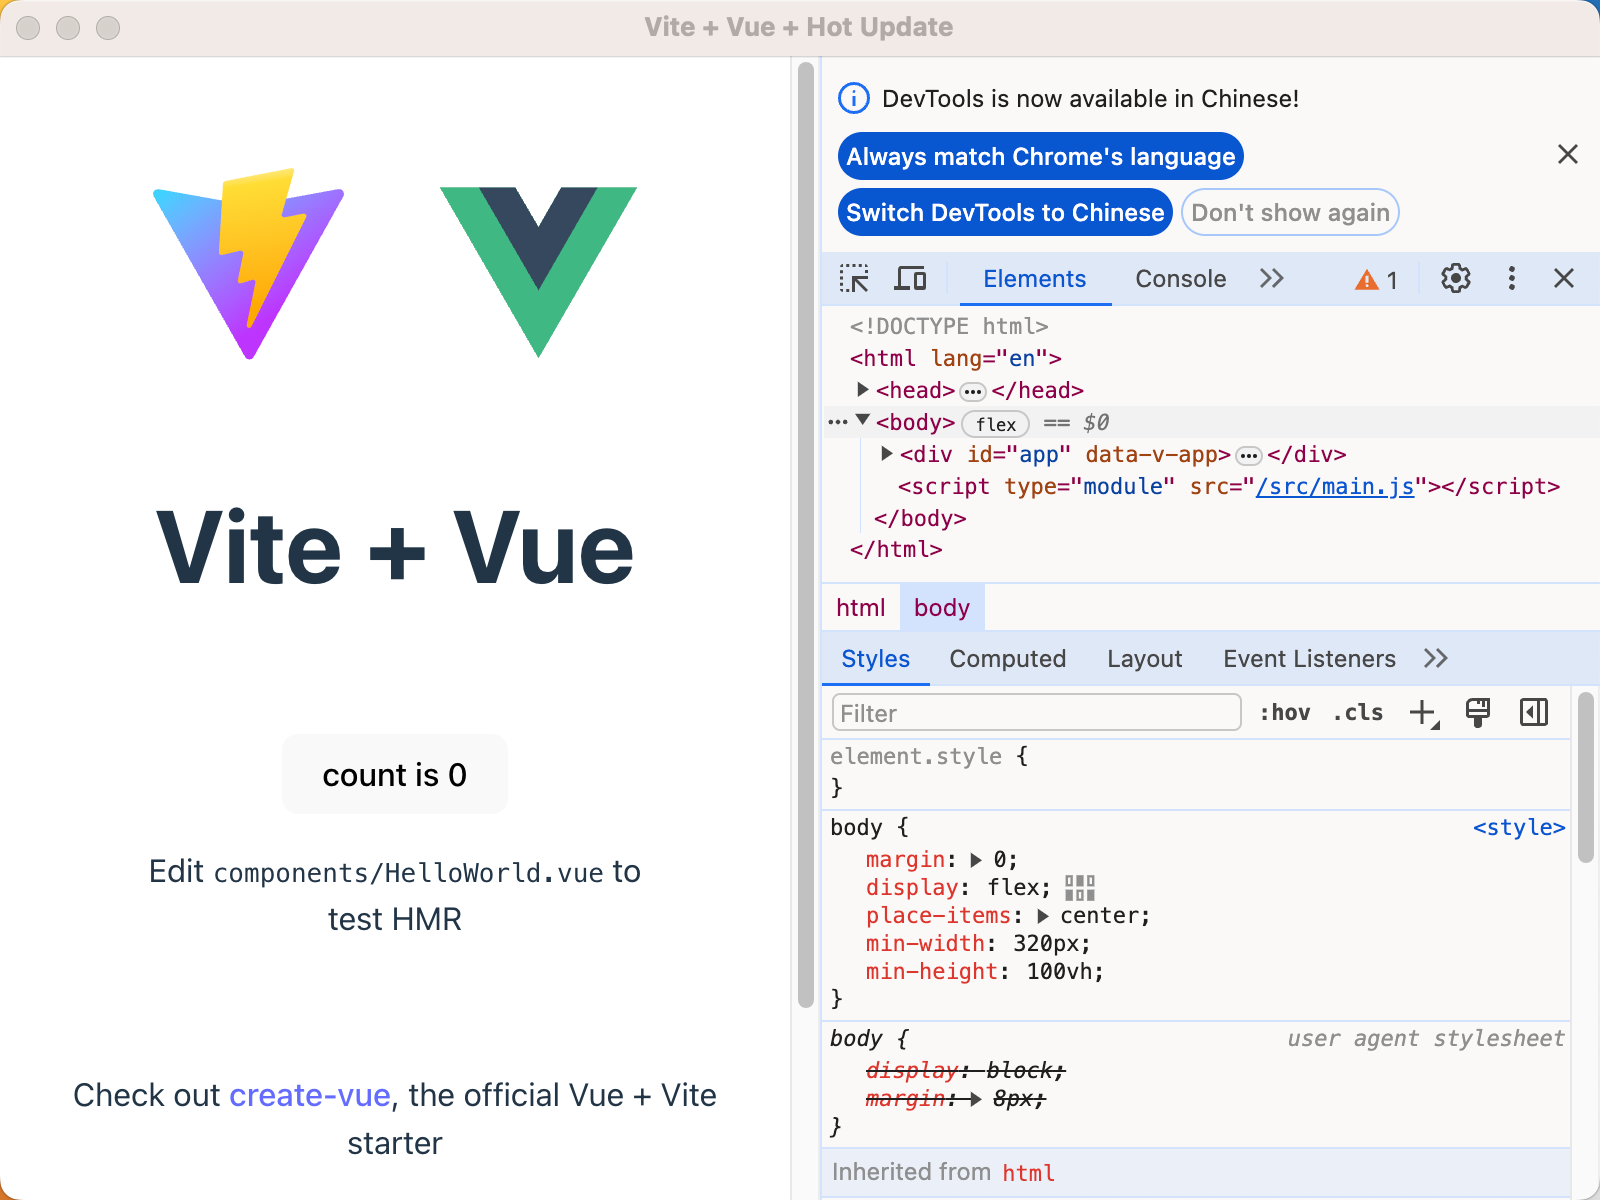
Task: Click the Vite logo
Action: click(x=248, y=264)
